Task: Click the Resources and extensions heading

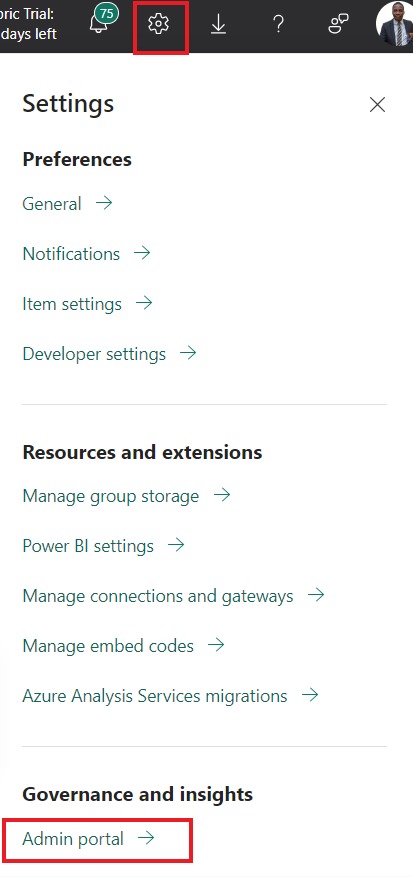Action: point(142,452)
